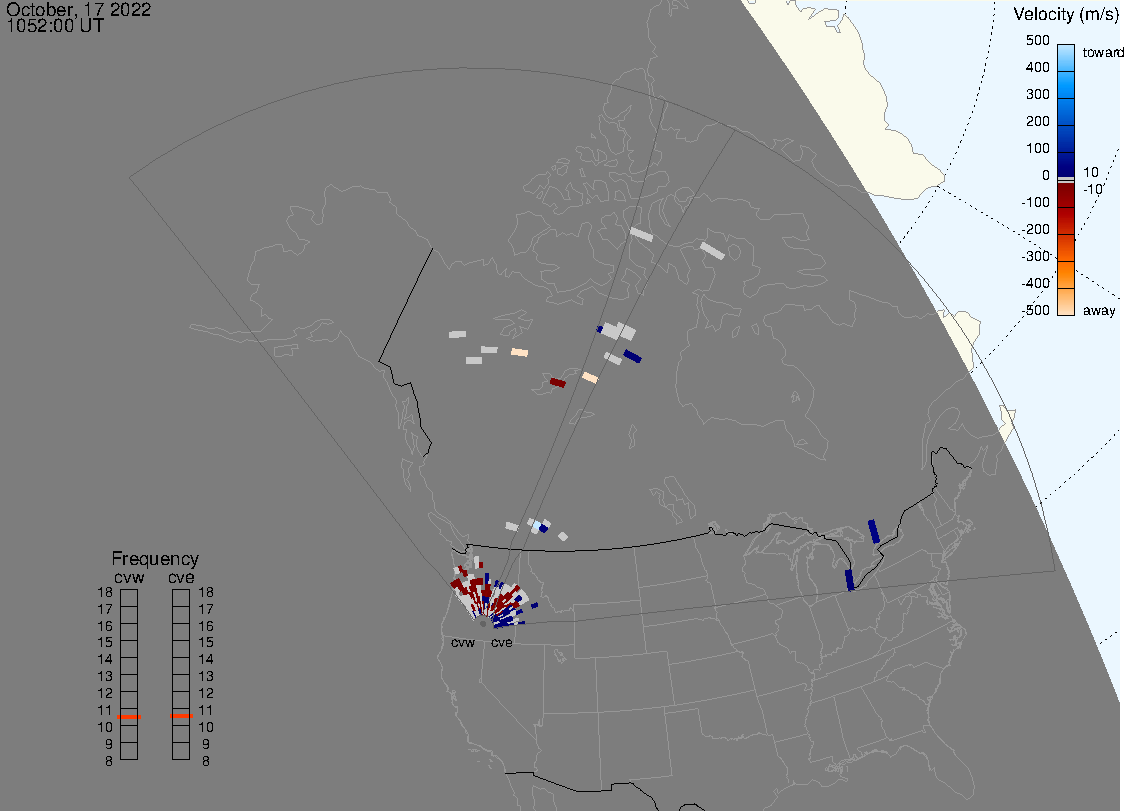Select the 100 tick on velocity scale

coord(1037,148)
